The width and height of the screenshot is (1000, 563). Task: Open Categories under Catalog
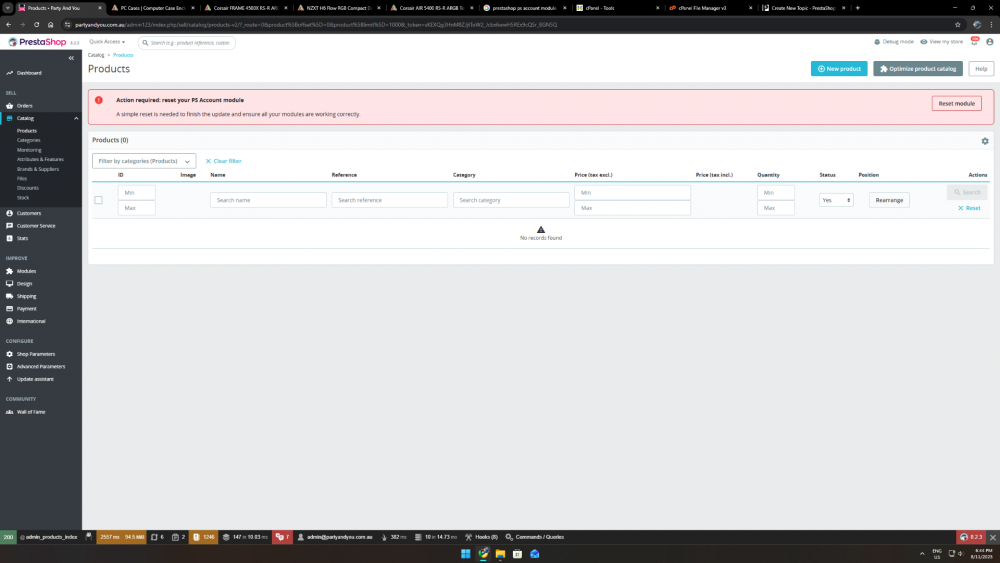tap(29, 140)
